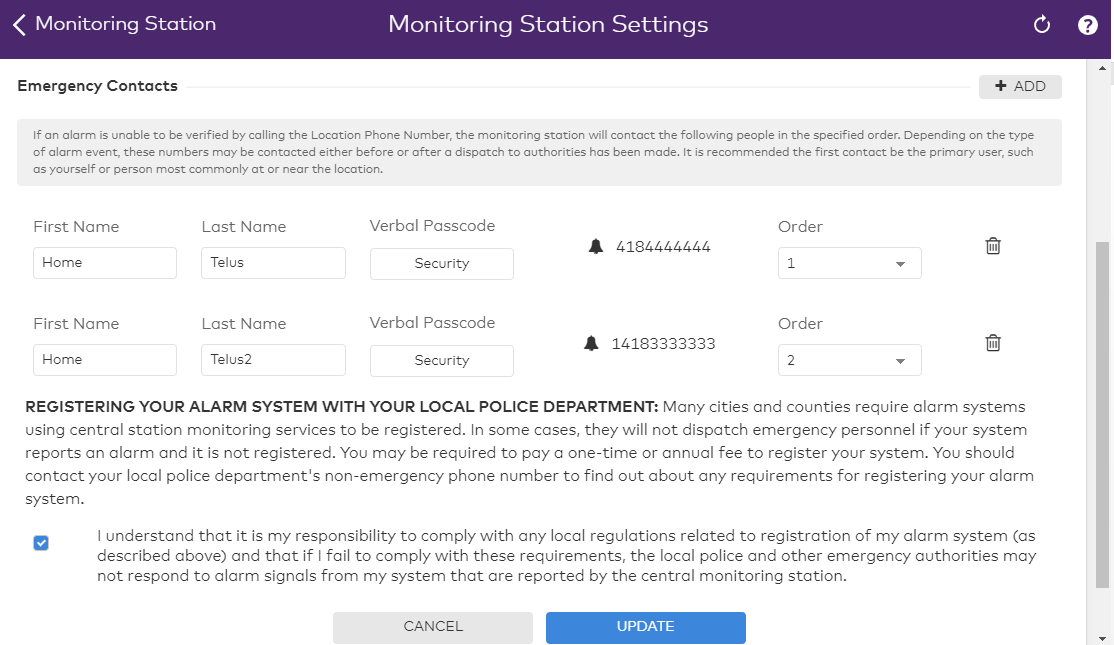Click scrollbar down arrow
Image resolution: width=1114 pixels, height=645 pixels.
(x=1102, y=638)
